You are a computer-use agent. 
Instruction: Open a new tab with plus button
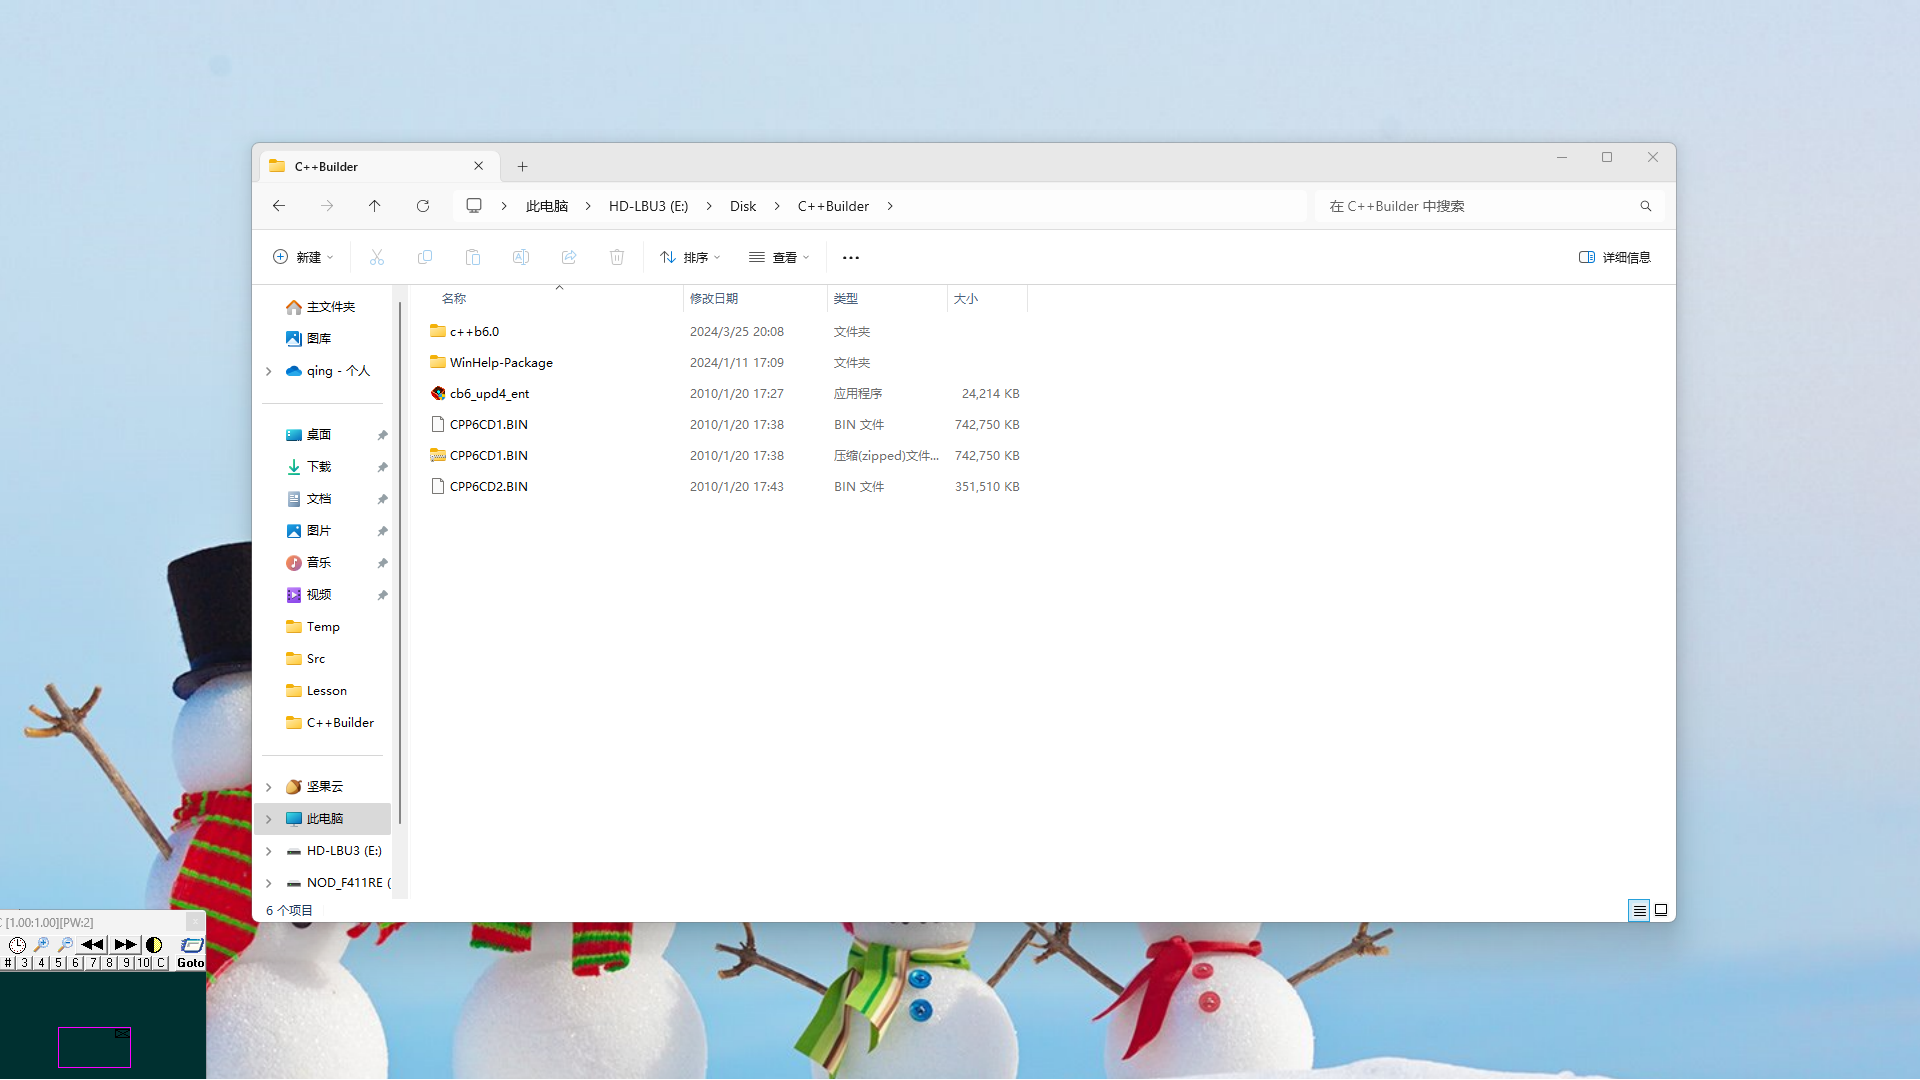[522, 167]
